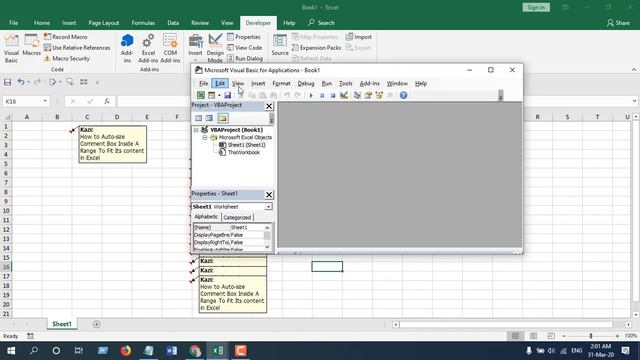The height and width of the screenshot is (360, 640).
Task: Open the Name Box dropdown arrow
Action: pyautogui.click(x=45, y=101)
